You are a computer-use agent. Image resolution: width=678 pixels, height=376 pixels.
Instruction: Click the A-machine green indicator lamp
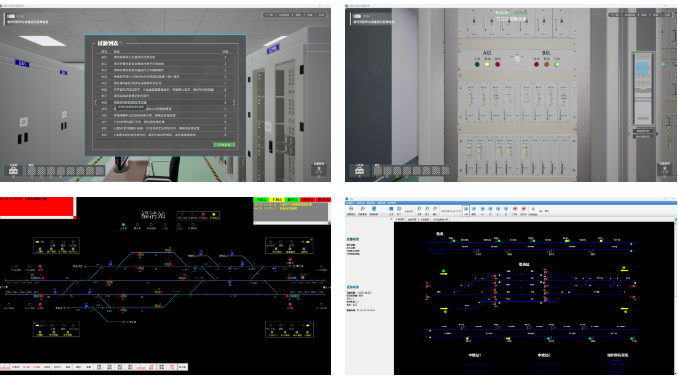(477, 64)
